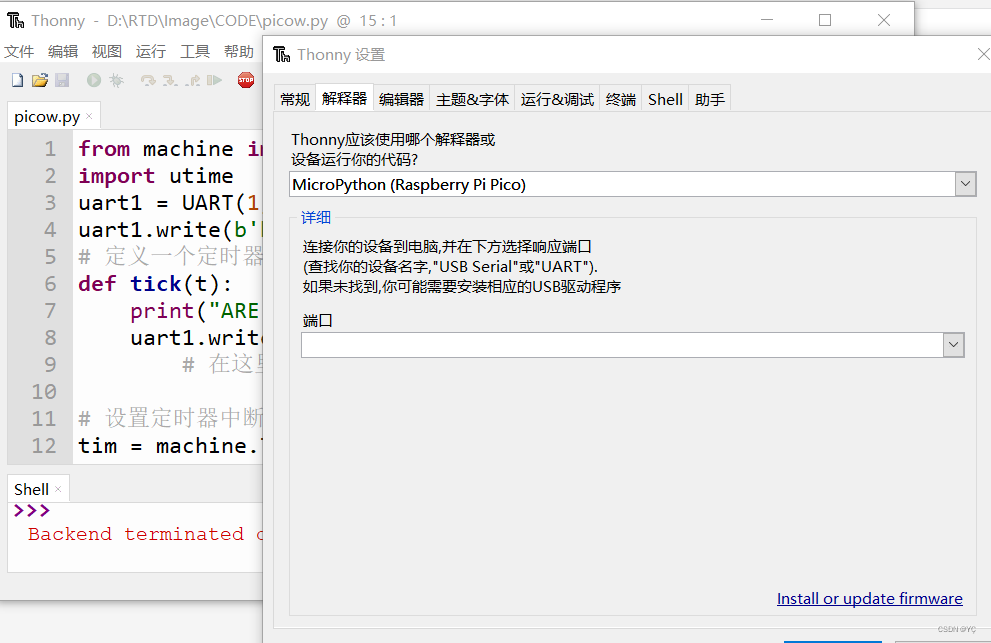Viewport: 991px width, 643px height.
Task: Select the 解释器 settings tab
Action: pyautogui.click(x=344, y=98)
